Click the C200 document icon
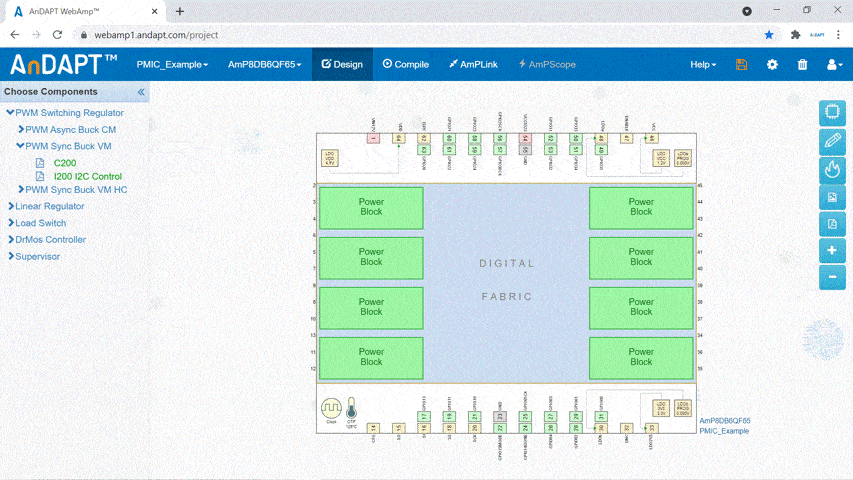The height and width of the screenshot is (480, 853). point(40,163)
